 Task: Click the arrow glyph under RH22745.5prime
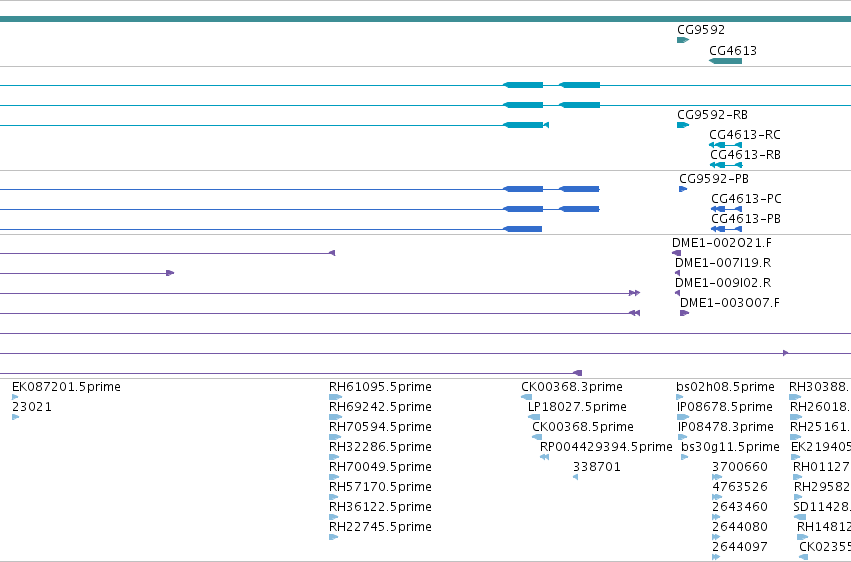coord(333,537)
